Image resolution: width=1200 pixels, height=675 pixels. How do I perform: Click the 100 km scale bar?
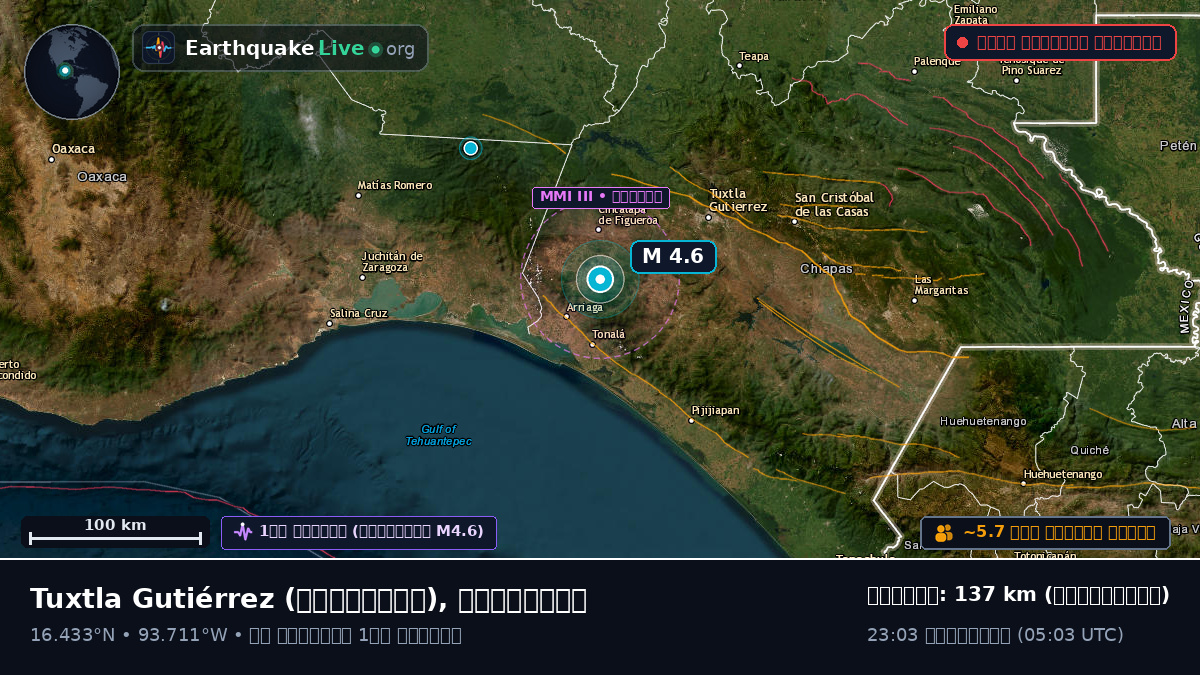pos(115,532)
